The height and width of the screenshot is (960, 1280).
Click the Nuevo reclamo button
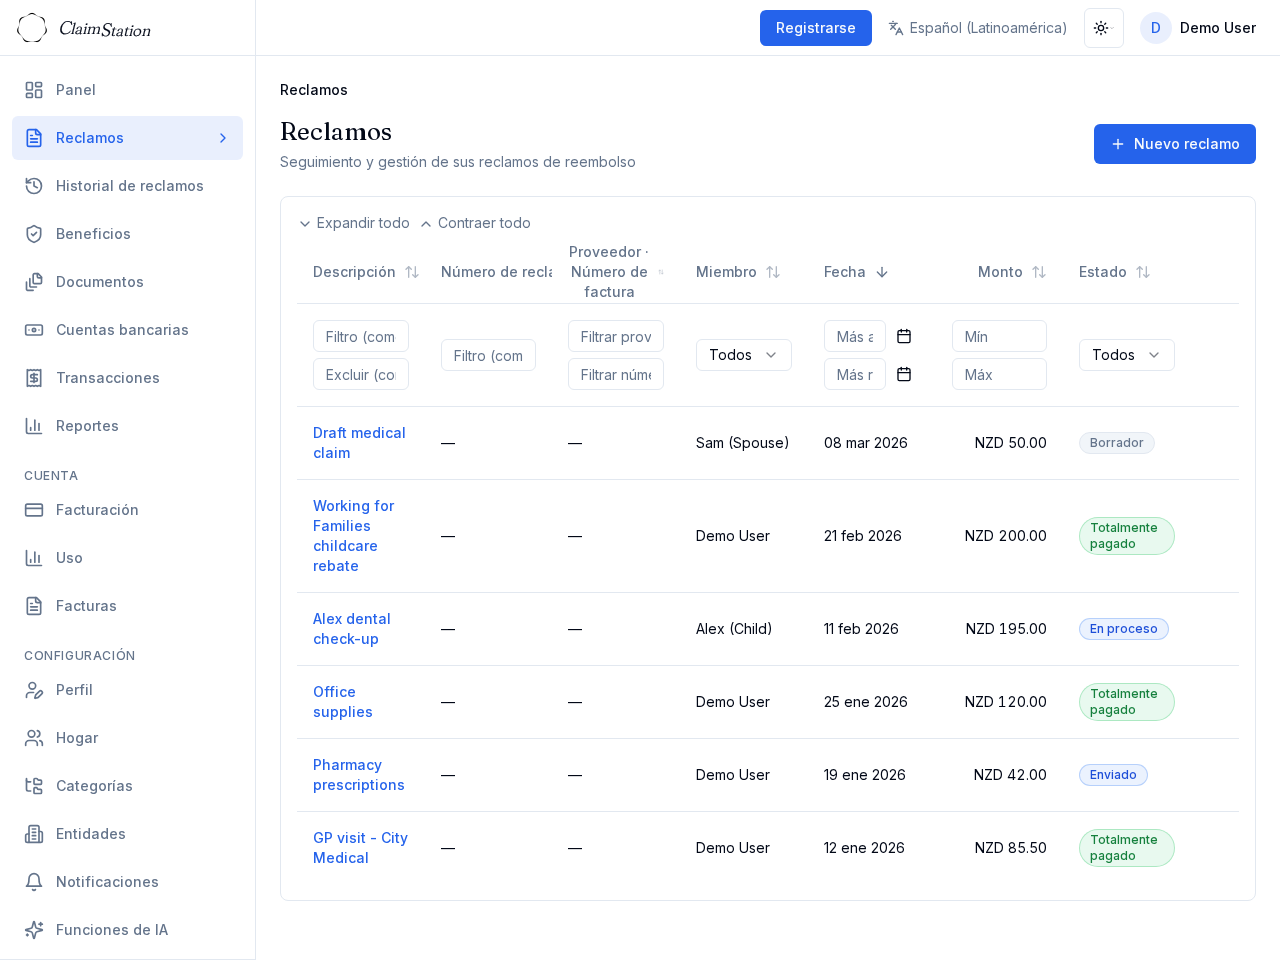[x=1174, y=144]
